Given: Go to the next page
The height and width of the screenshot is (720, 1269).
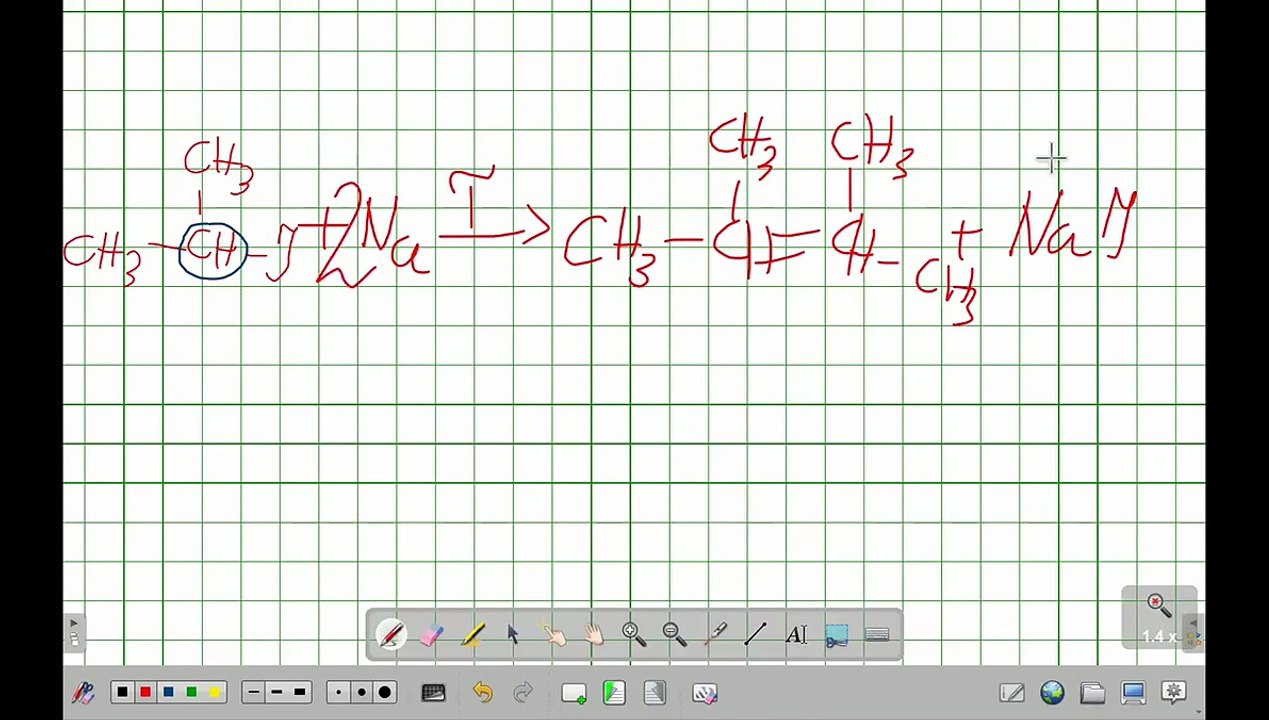Looking at the screenshot, I should (655, 693).
